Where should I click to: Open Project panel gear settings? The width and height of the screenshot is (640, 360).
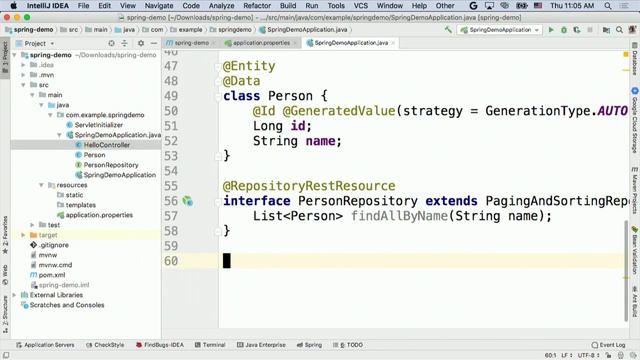click(141, 43)
